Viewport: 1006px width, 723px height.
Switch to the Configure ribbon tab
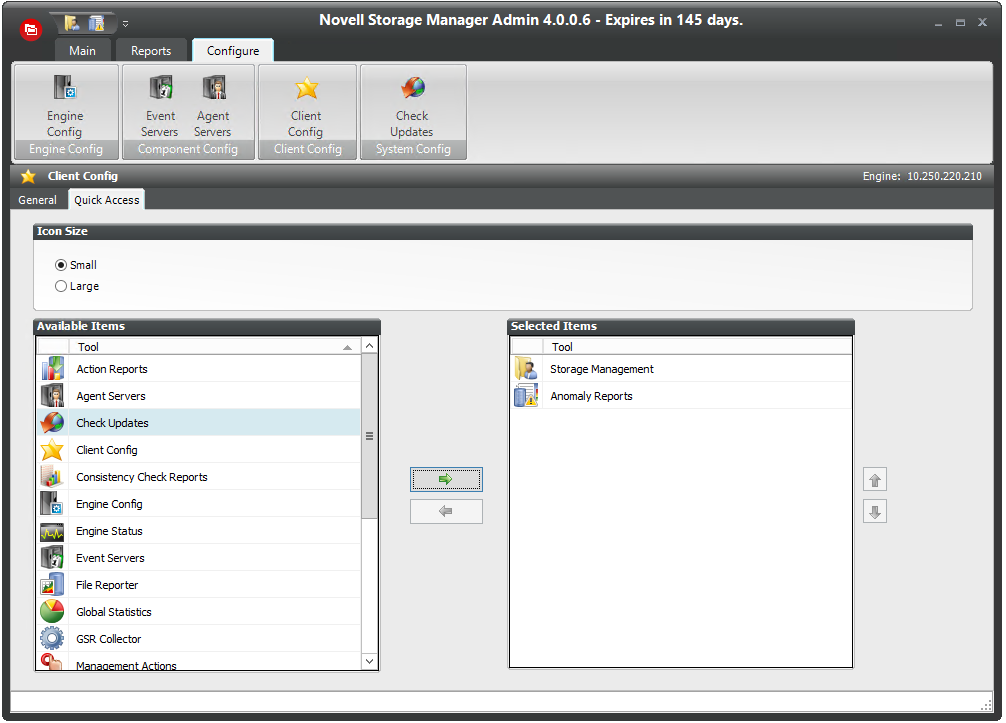tap(233, 51)
